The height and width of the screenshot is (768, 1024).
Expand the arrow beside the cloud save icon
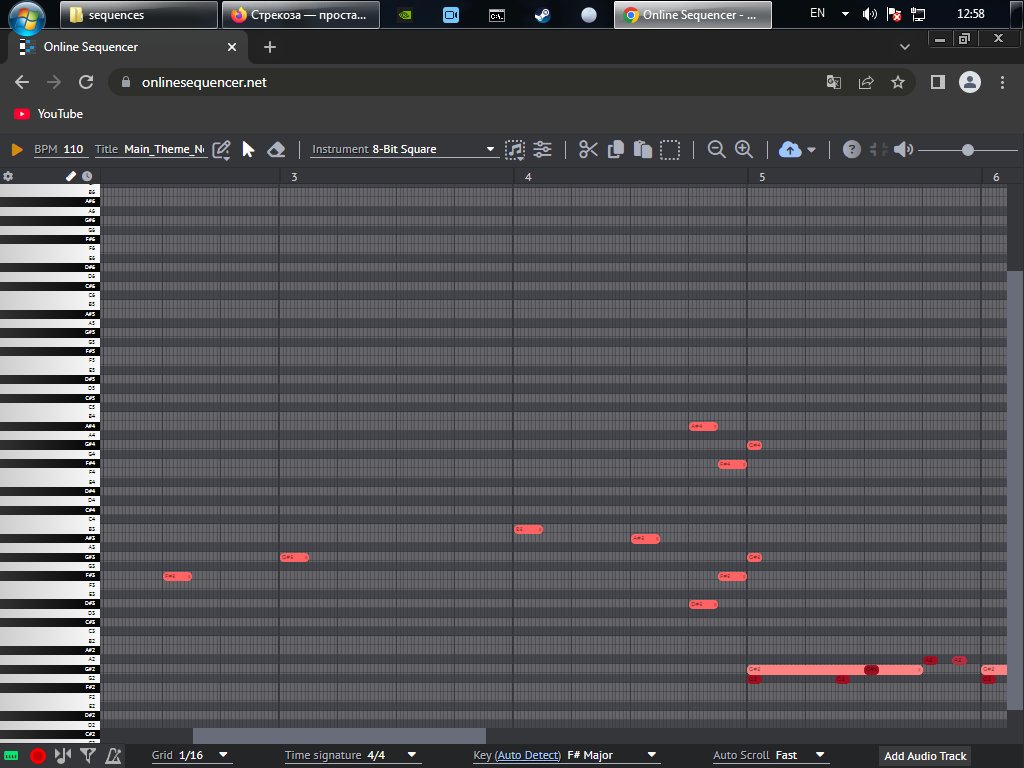(x=811, y=150)
